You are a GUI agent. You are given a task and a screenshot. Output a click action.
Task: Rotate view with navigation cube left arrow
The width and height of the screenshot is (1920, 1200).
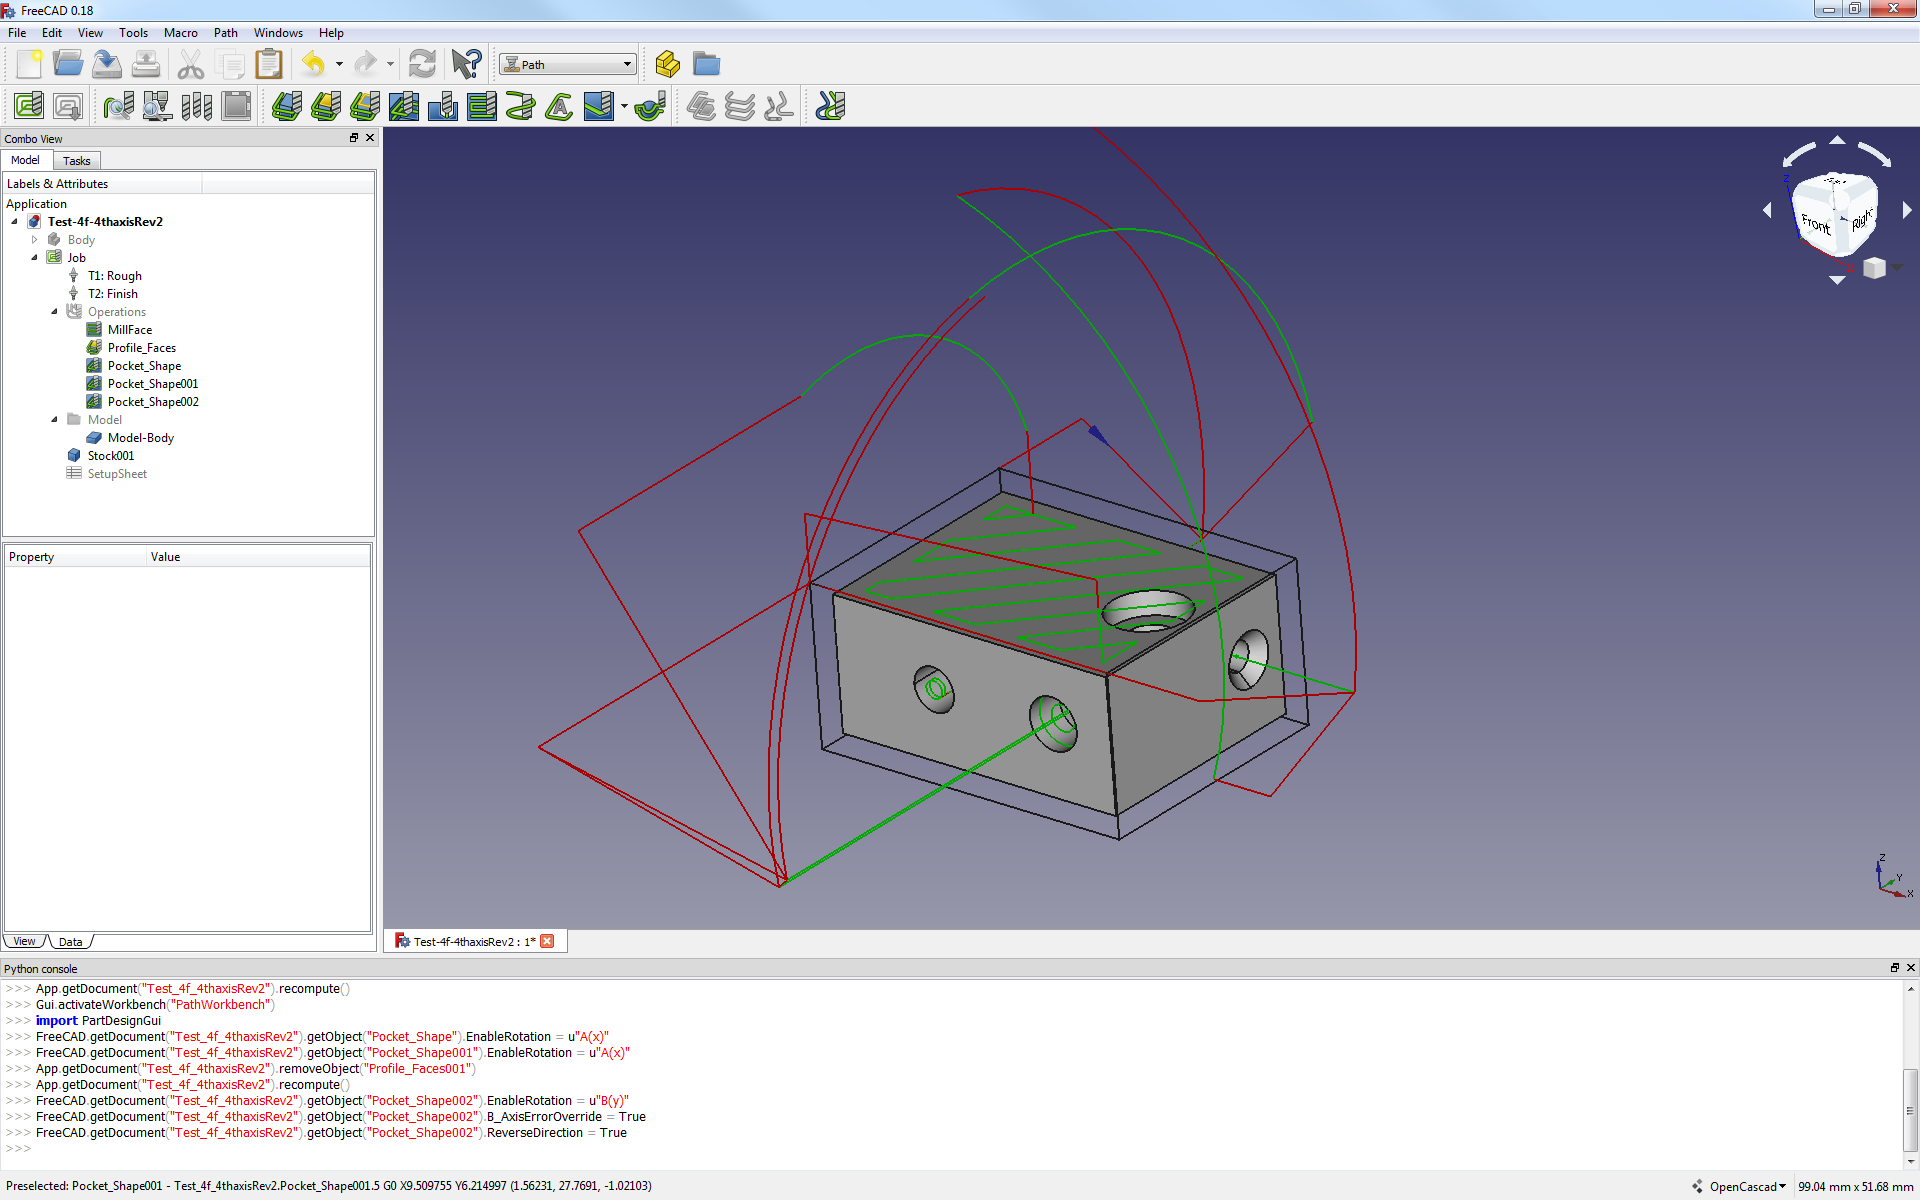[x=1767, y=210]
